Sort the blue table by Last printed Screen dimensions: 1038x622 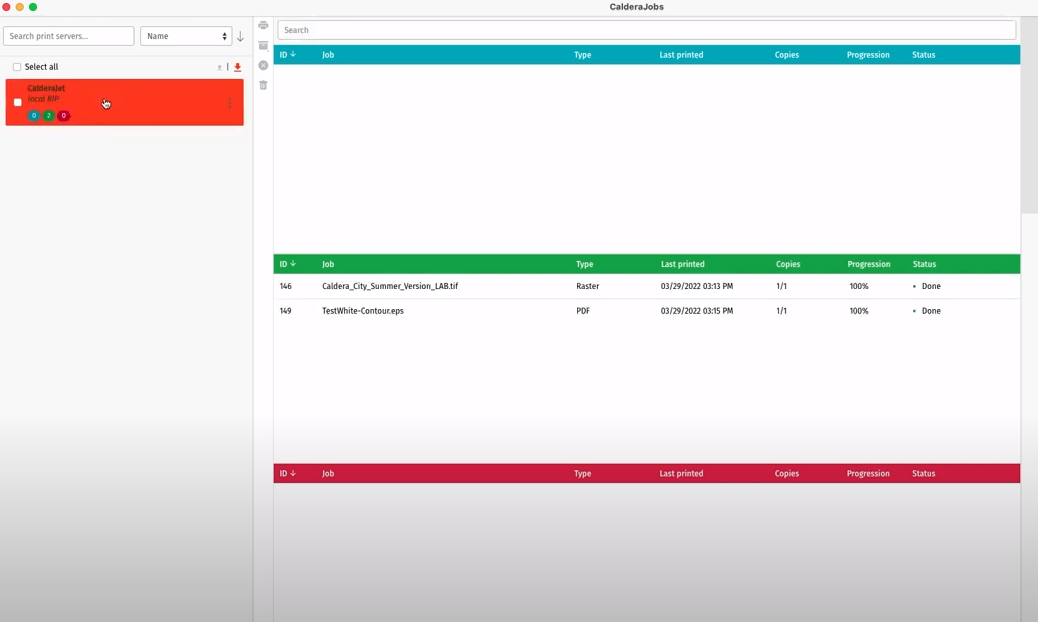(x=681, y=55)
